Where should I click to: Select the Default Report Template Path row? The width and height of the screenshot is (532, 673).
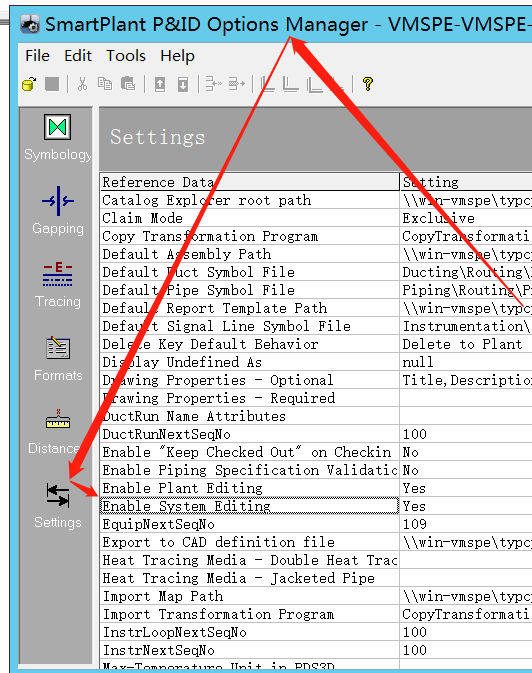(249, 309)
